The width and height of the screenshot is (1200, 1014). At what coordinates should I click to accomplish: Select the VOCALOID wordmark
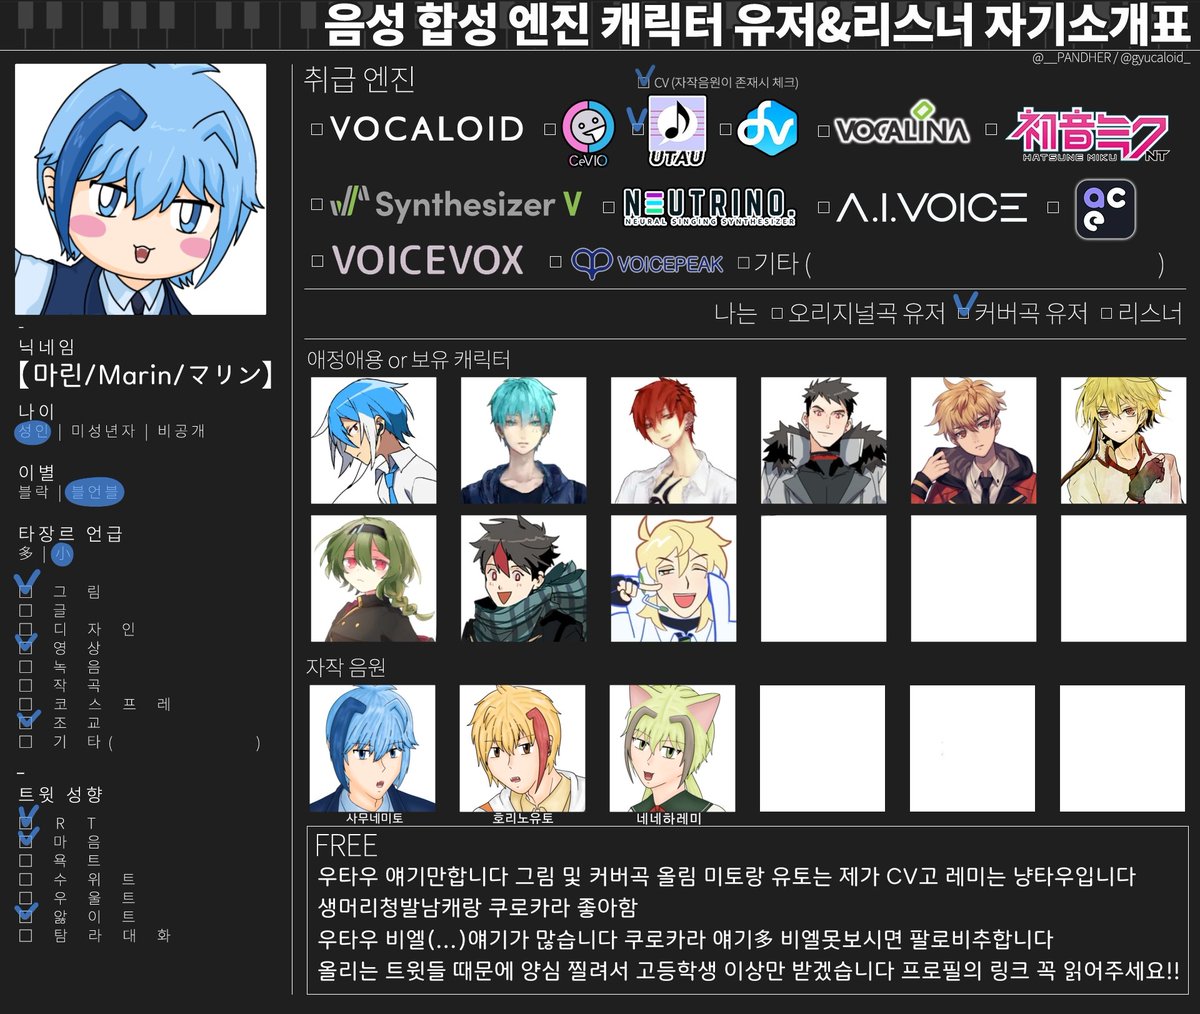(427, 129)
